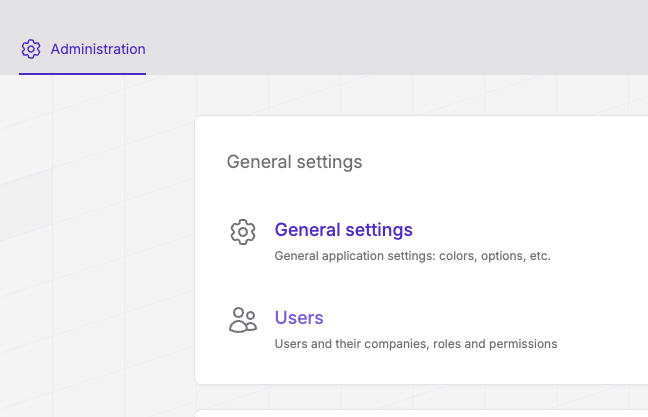
Task: Open the Administration tab
Action: [83, 49]
